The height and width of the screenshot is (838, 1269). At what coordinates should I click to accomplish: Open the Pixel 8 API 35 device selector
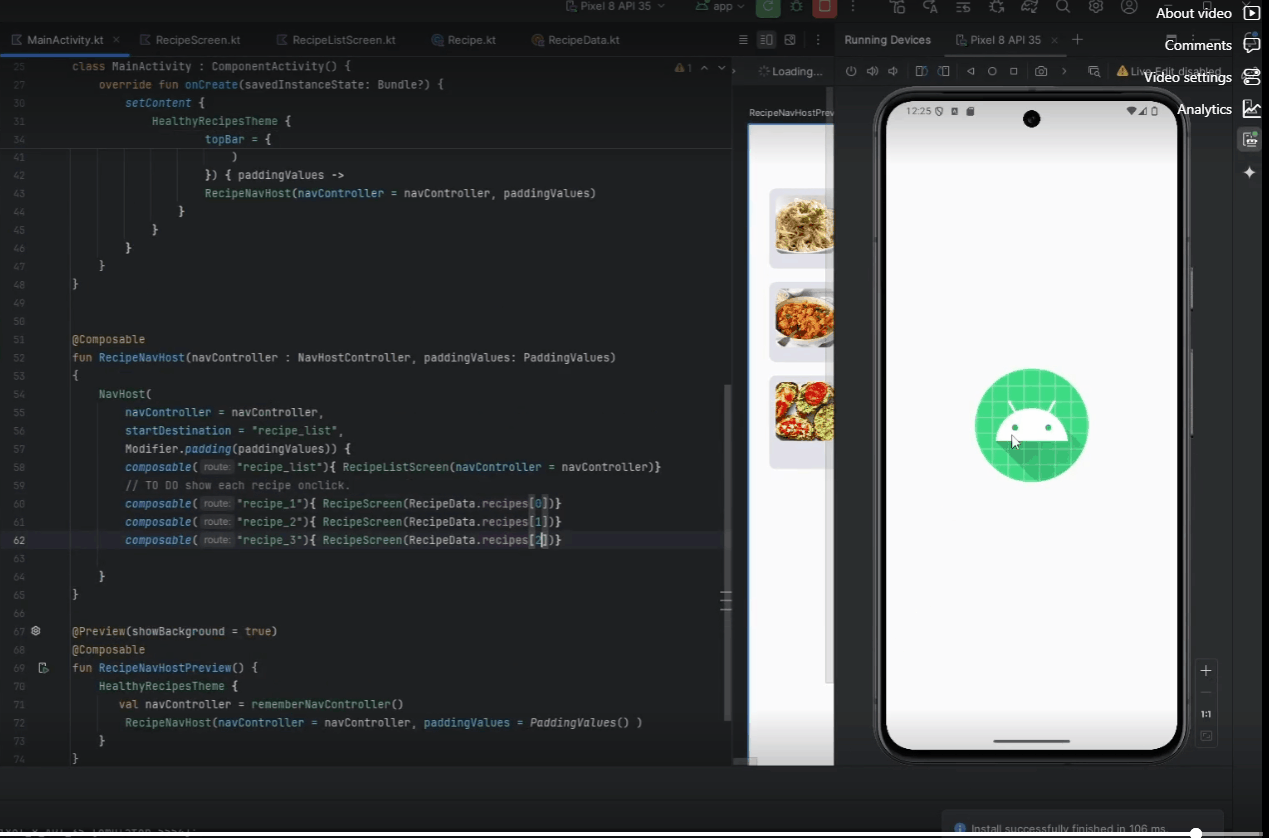[613, 6]
